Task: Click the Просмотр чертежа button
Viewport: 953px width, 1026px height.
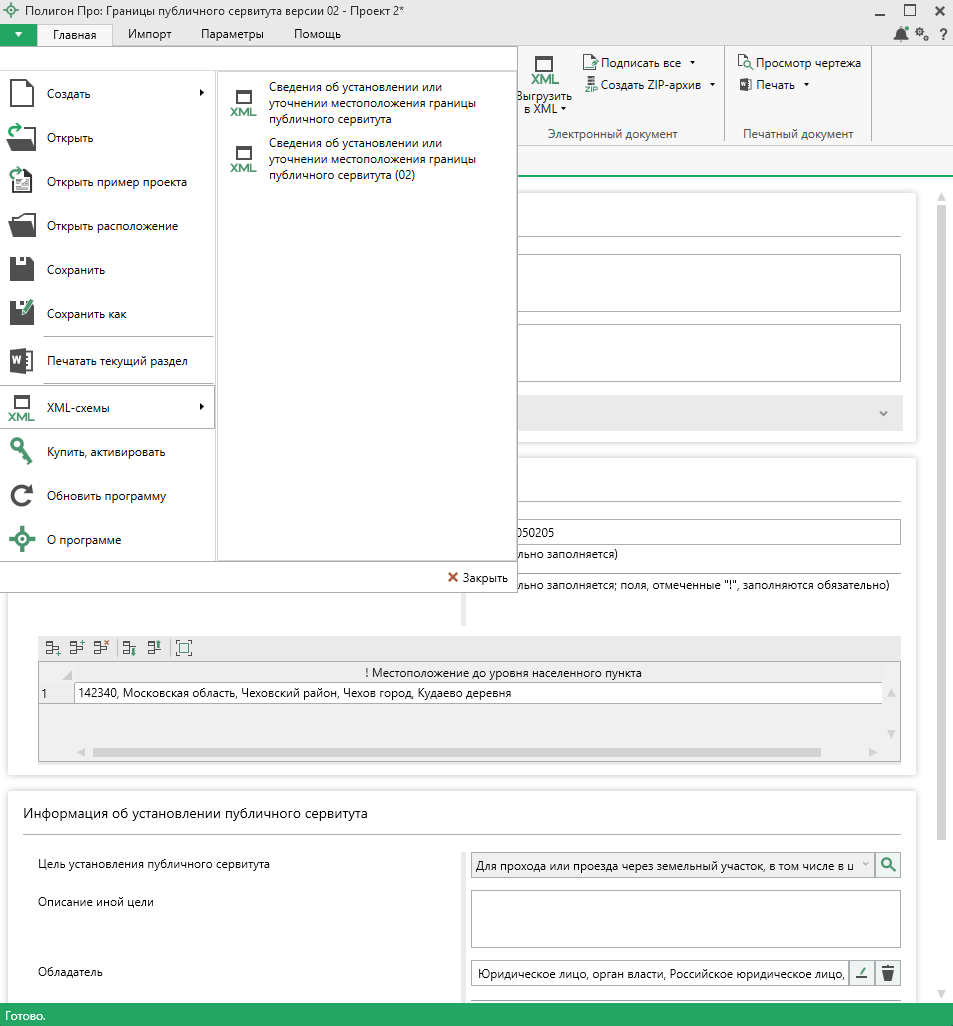Action: pos(799,63)
